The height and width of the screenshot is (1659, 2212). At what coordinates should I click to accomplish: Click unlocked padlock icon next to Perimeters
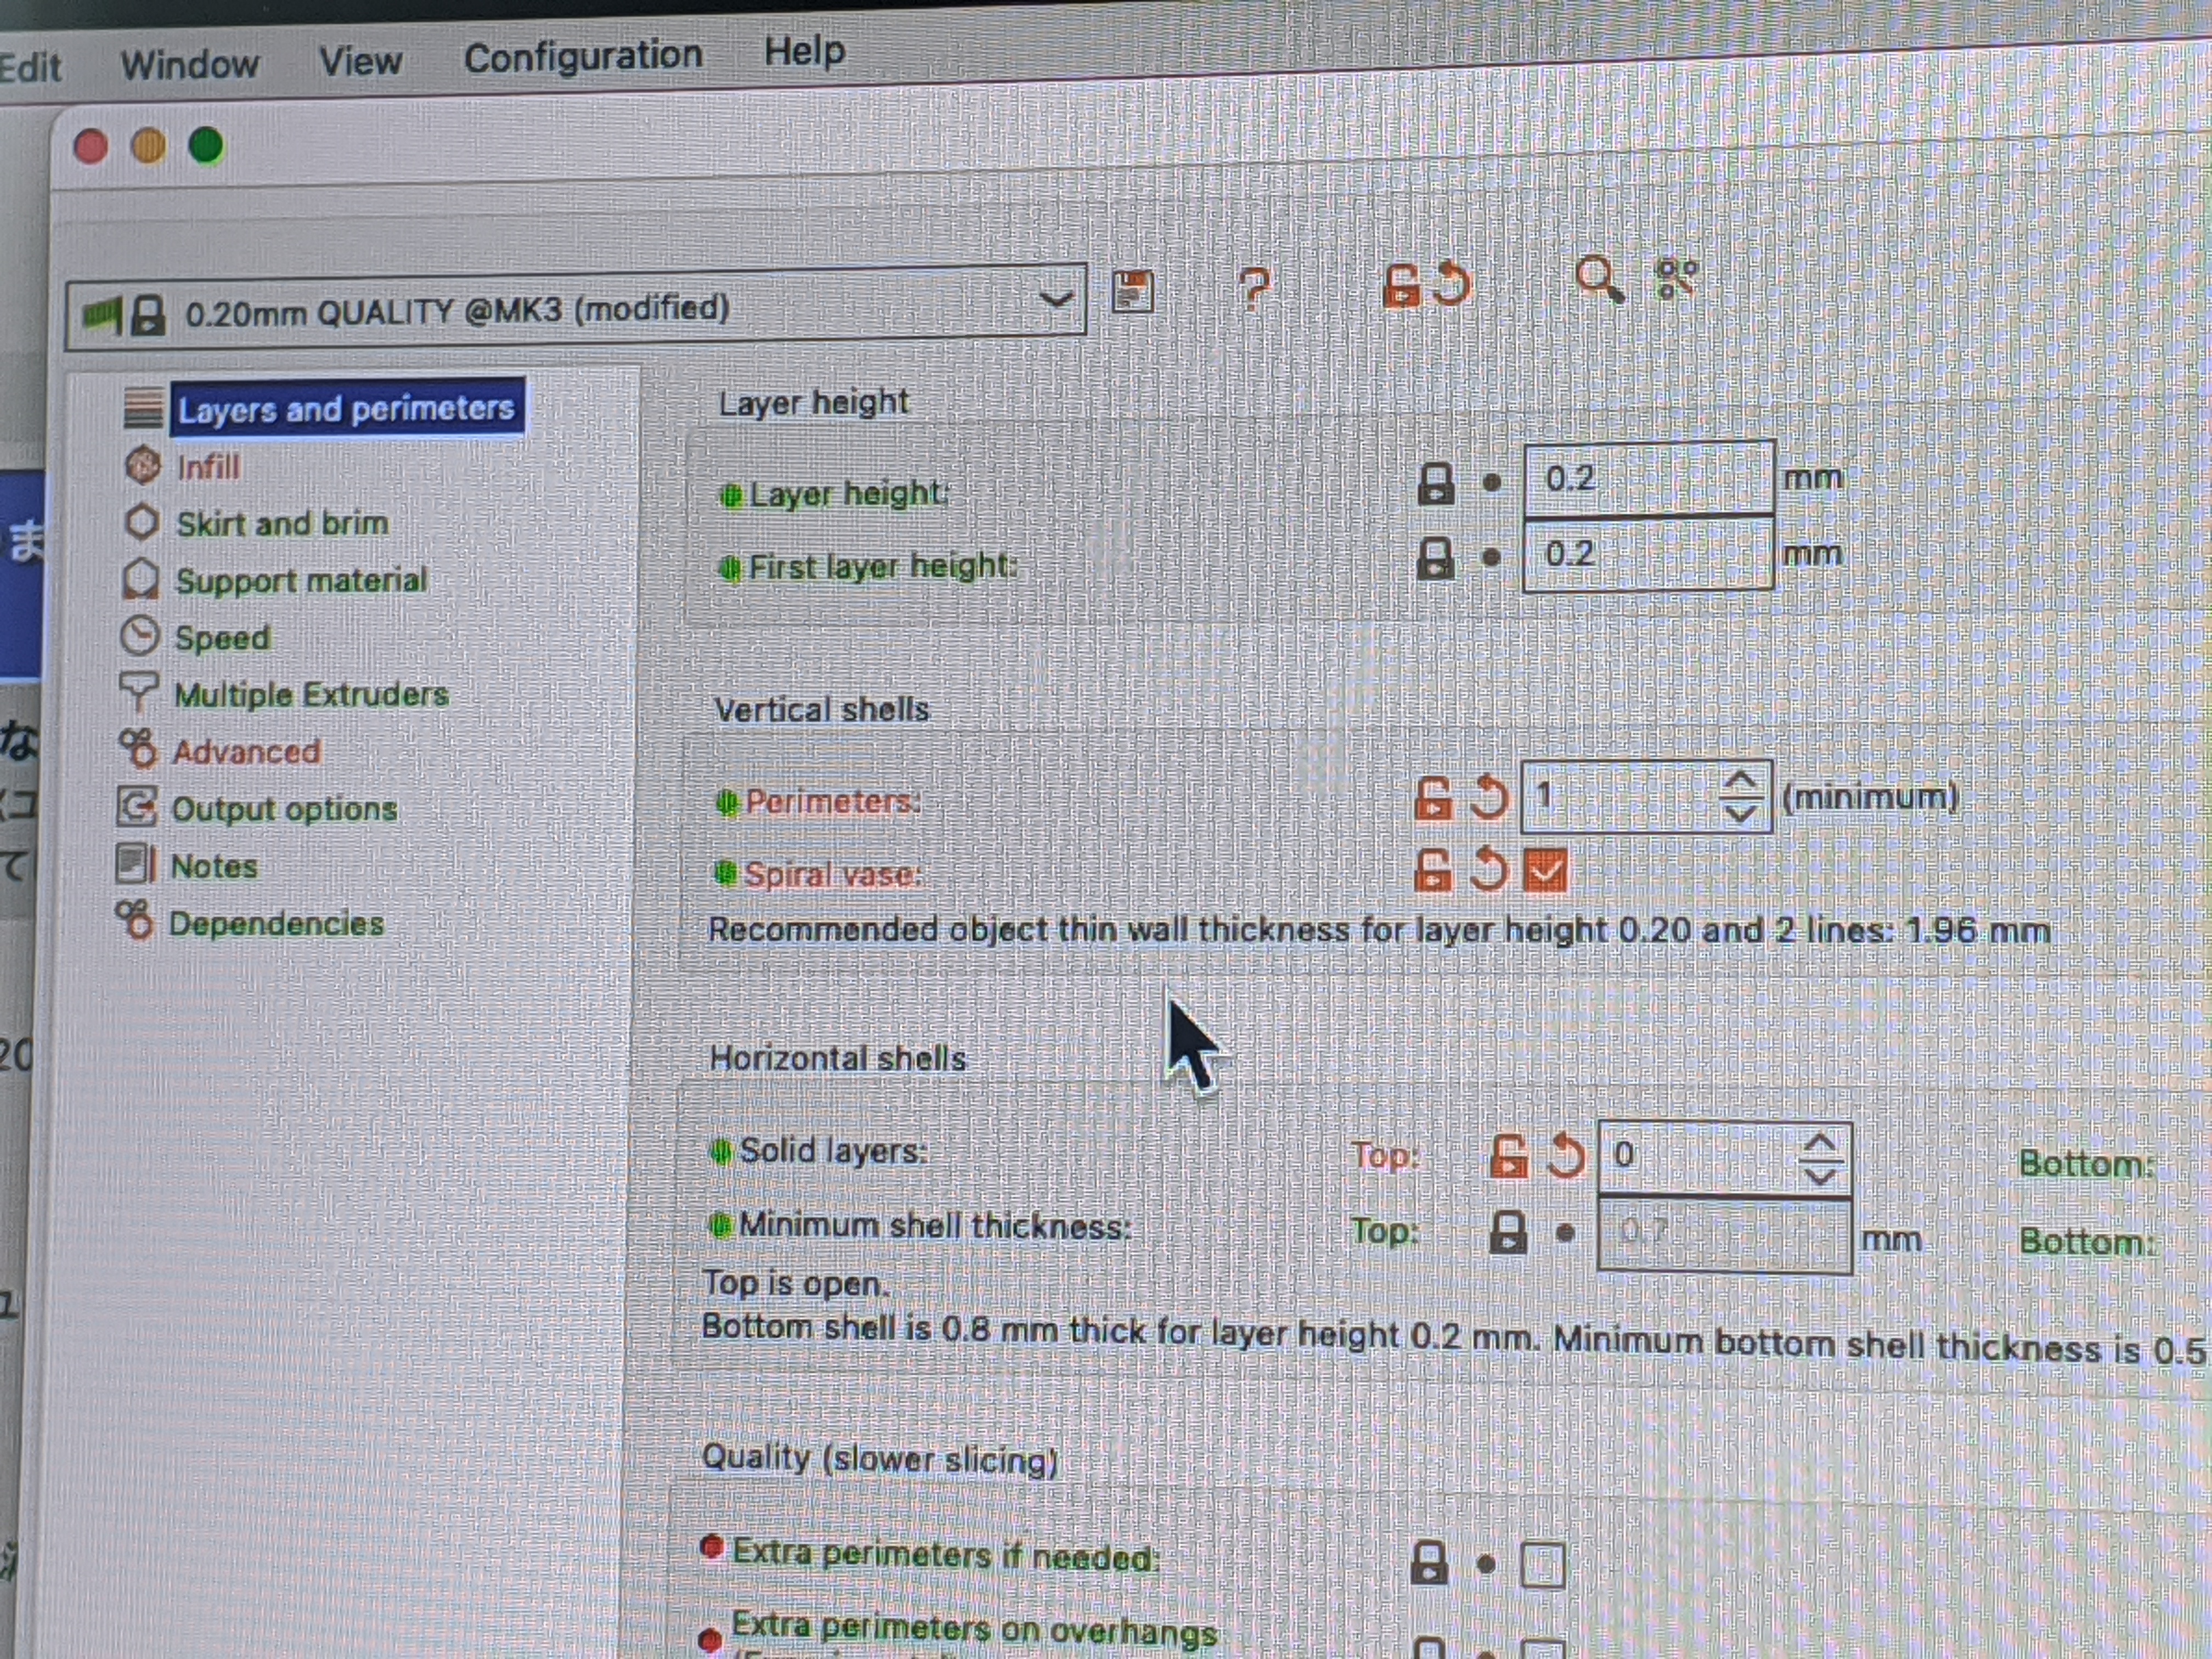1432,799
